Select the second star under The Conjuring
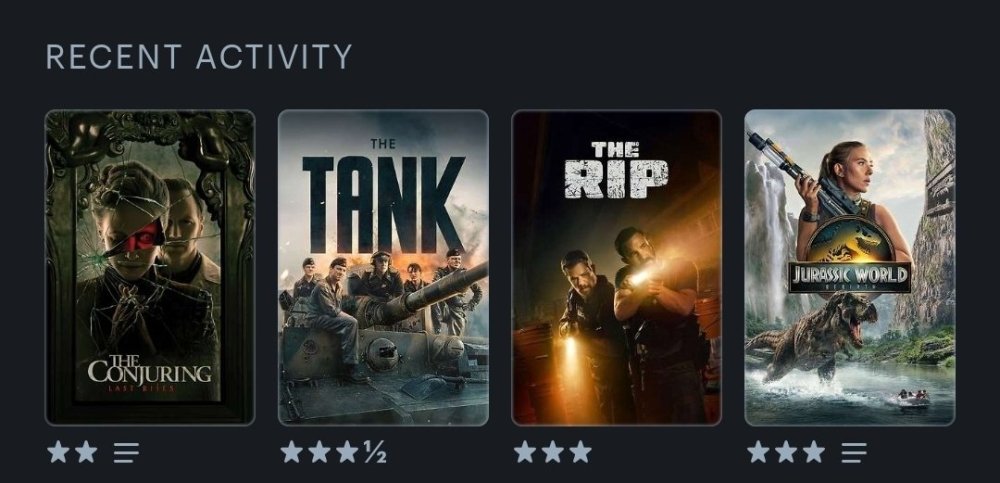1000x483 pixels. point(86,452)
